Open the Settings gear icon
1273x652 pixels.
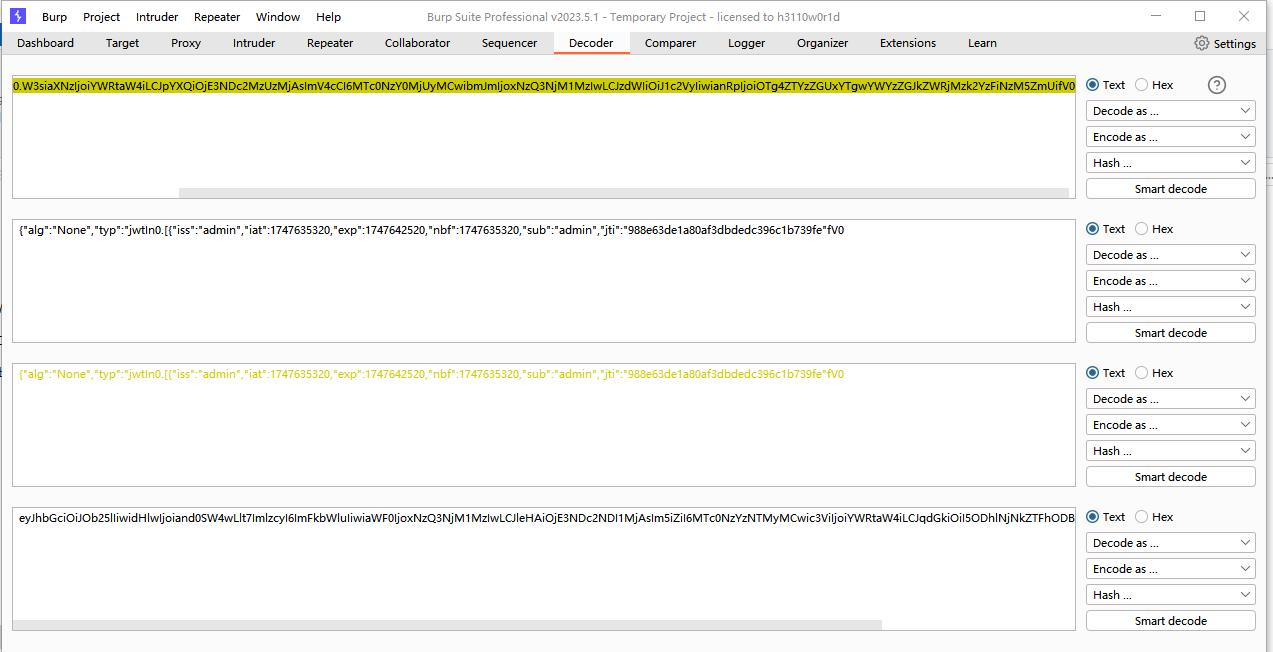pos(1201,43)
